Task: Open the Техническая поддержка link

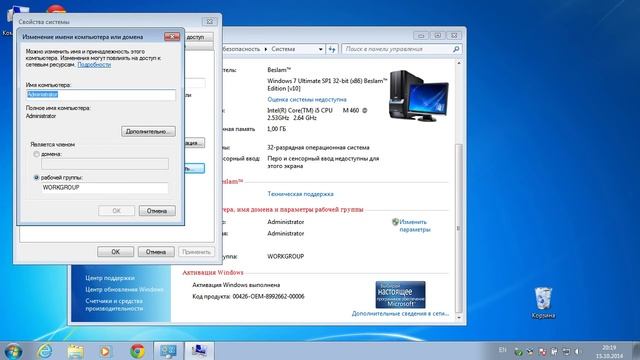Action: click(x=300, y=194)
